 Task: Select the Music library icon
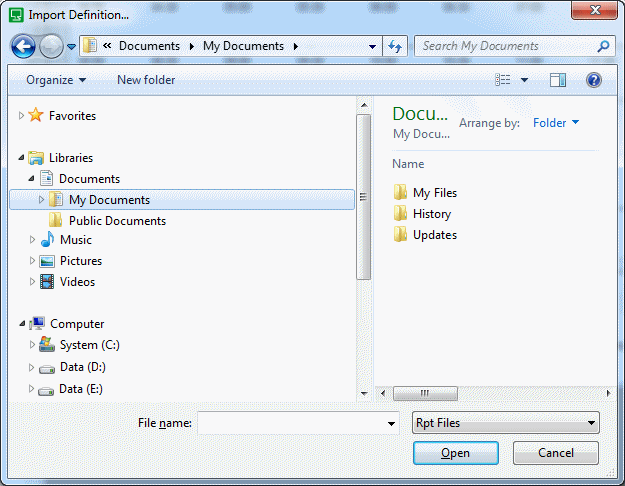pyautogui.click(x=47, y=240)
